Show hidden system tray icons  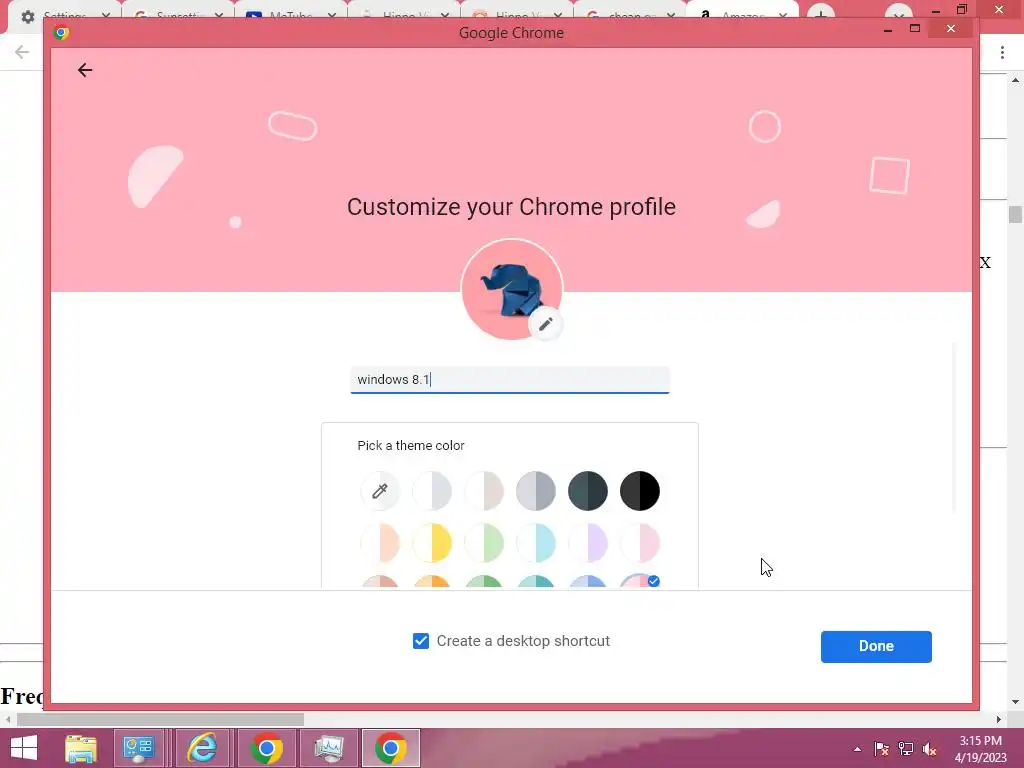[x=857, y=749]
